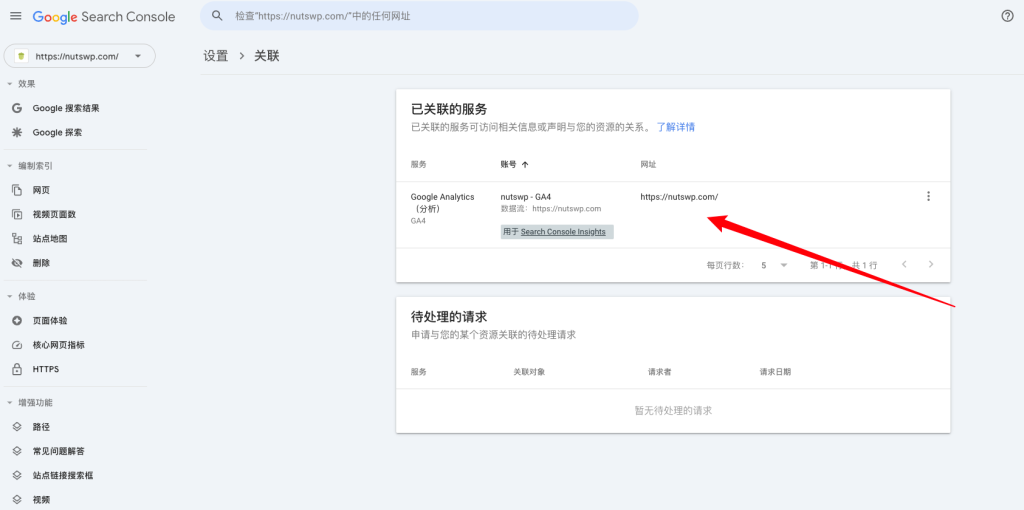1024x510 pixels.
Task: Click the search magnifier icon
Action: 218,16
